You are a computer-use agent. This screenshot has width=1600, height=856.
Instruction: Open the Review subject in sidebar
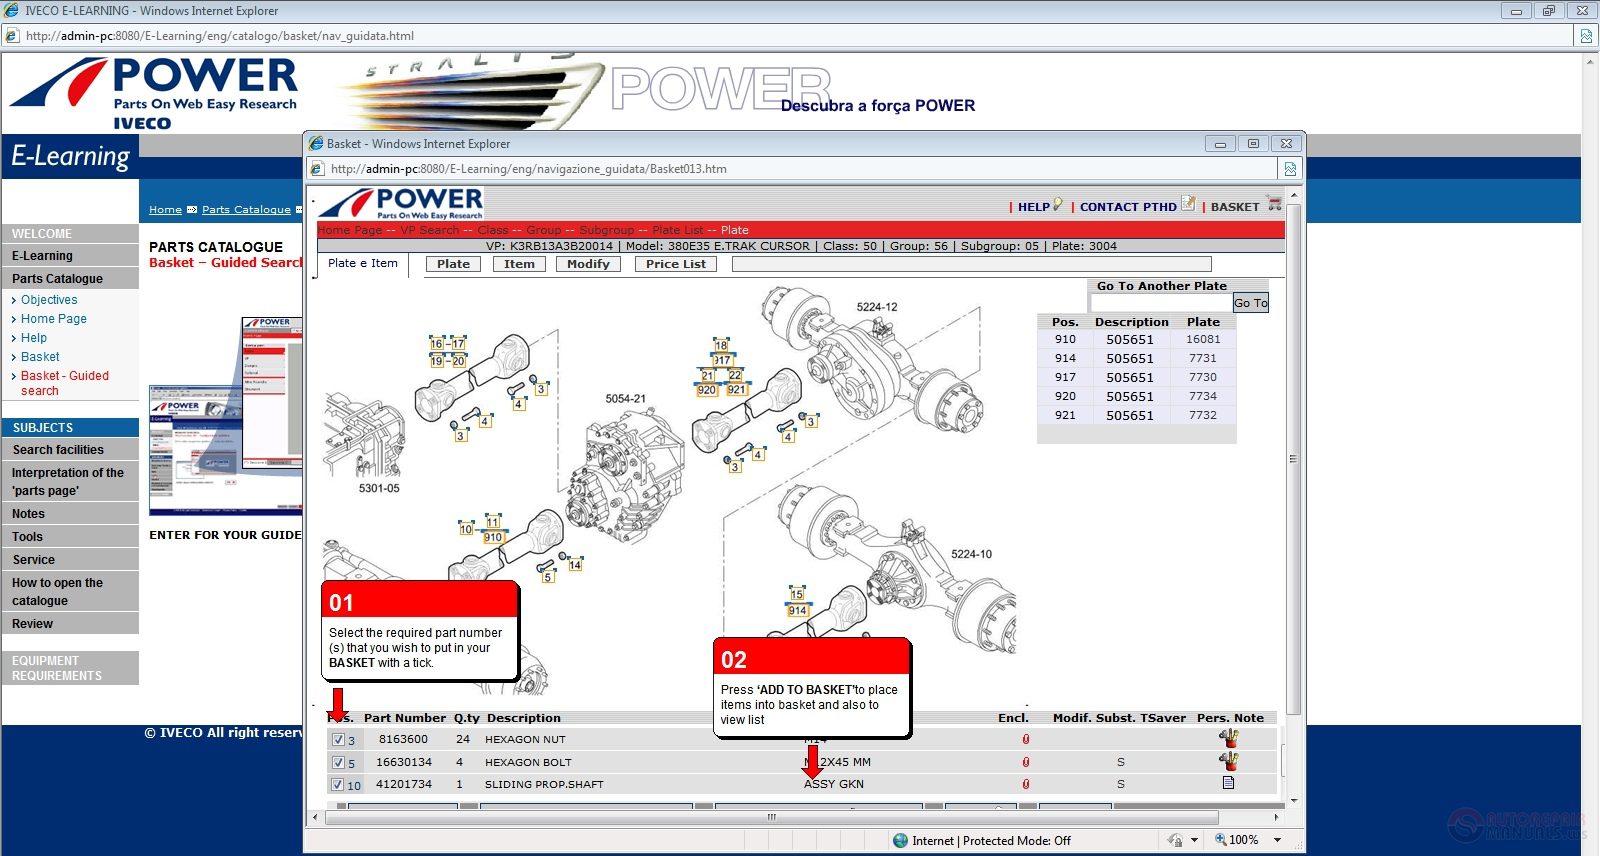(x=70, y=624)
